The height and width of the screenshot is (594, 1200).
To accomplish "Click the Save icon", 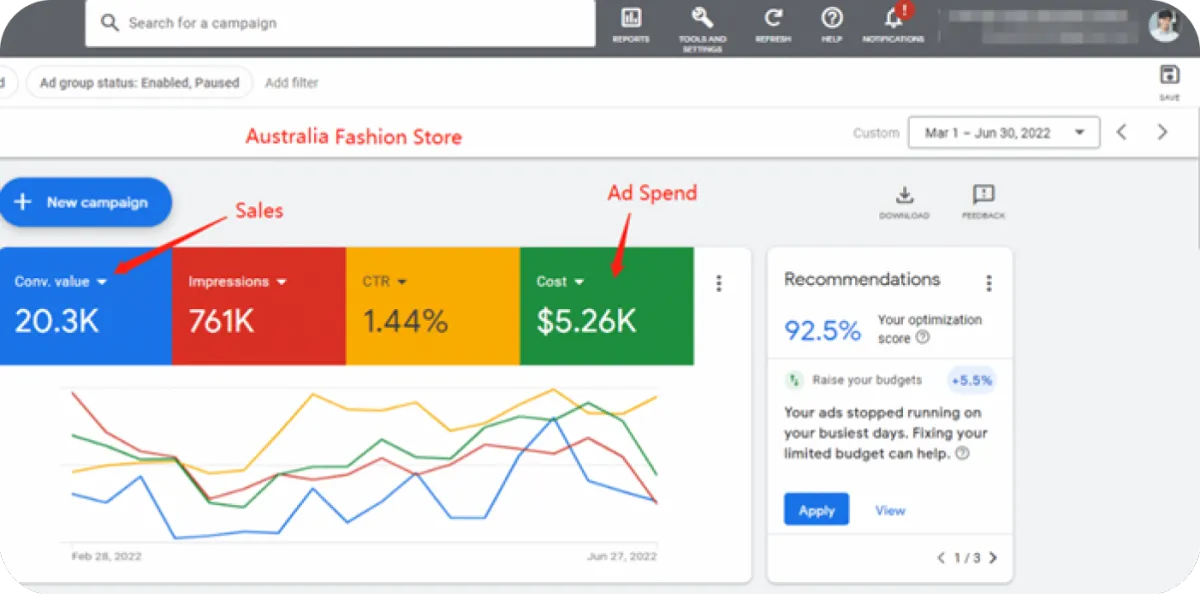I will click(x=1169, y=75).
